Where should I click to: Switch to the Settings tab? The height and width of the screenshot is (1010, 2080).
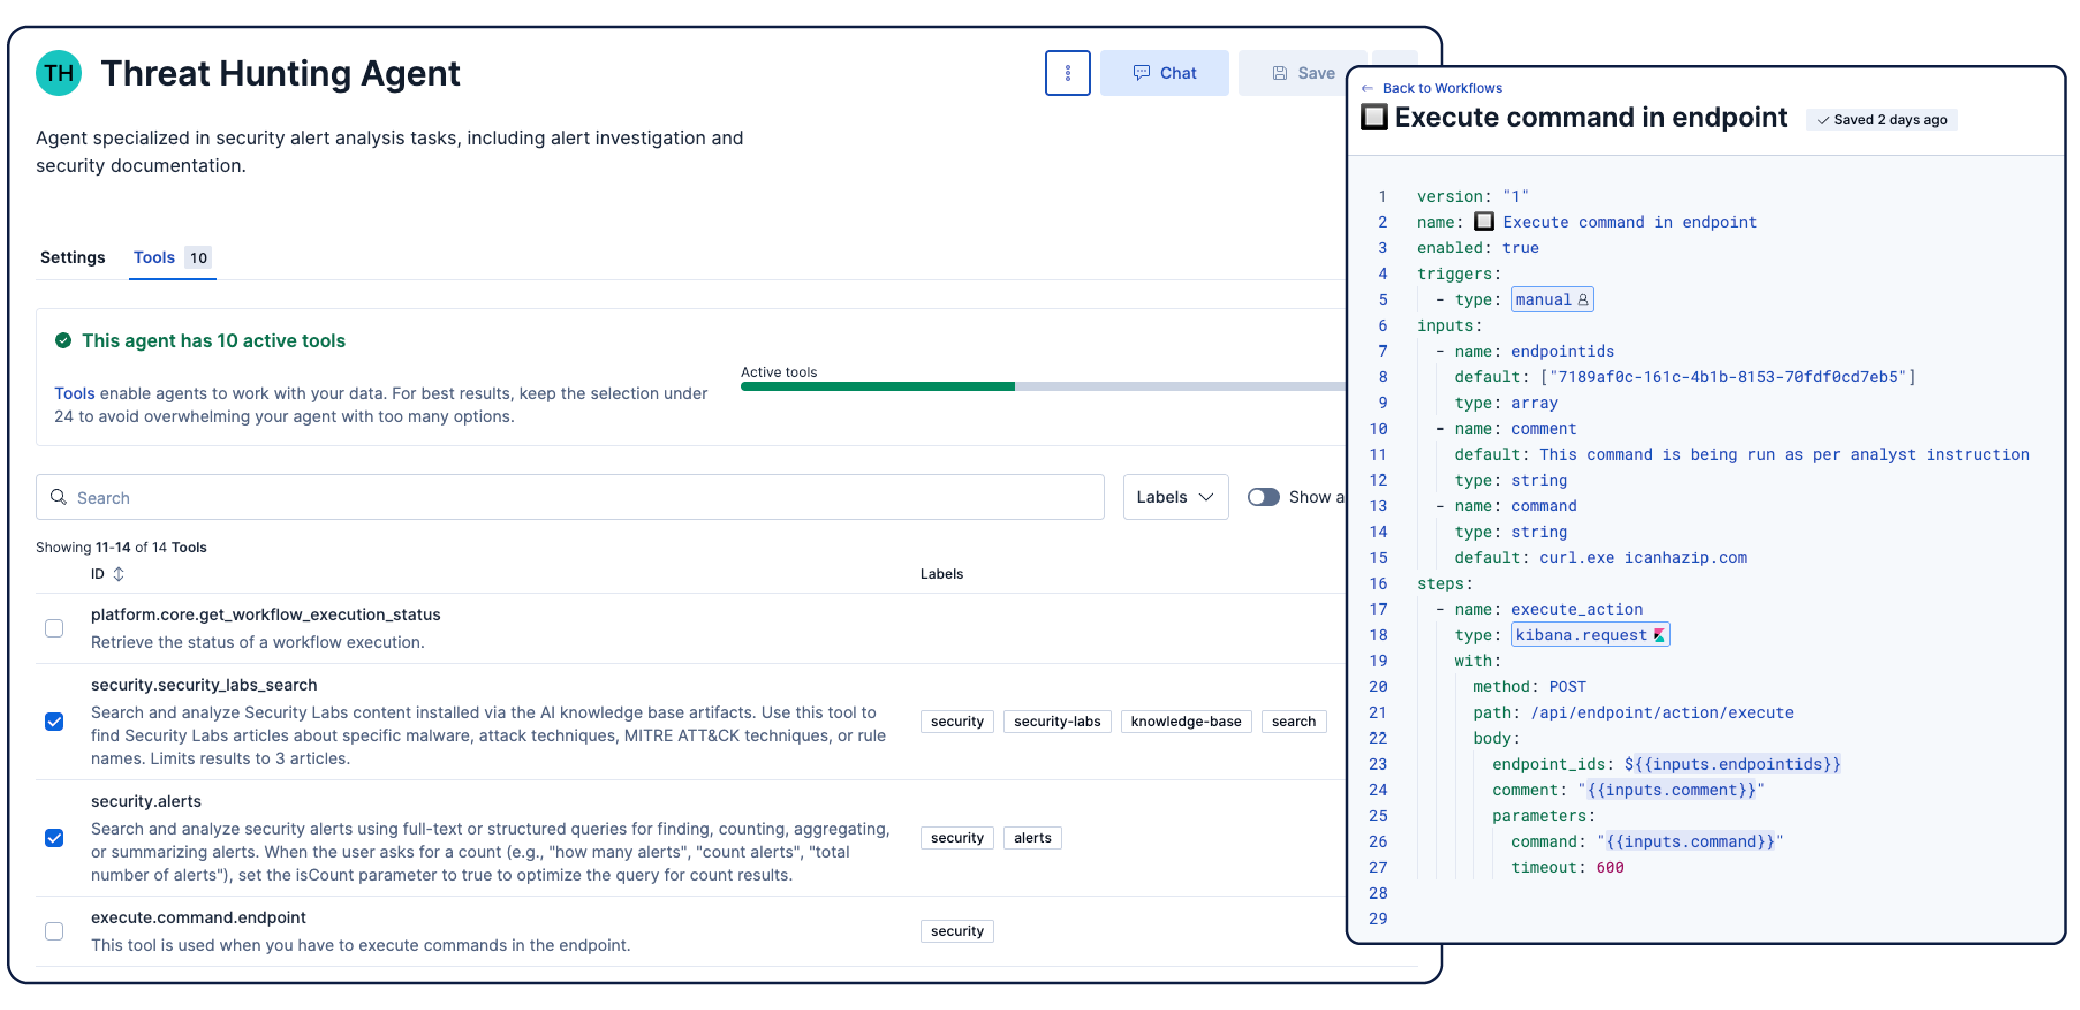pos(72,258)
